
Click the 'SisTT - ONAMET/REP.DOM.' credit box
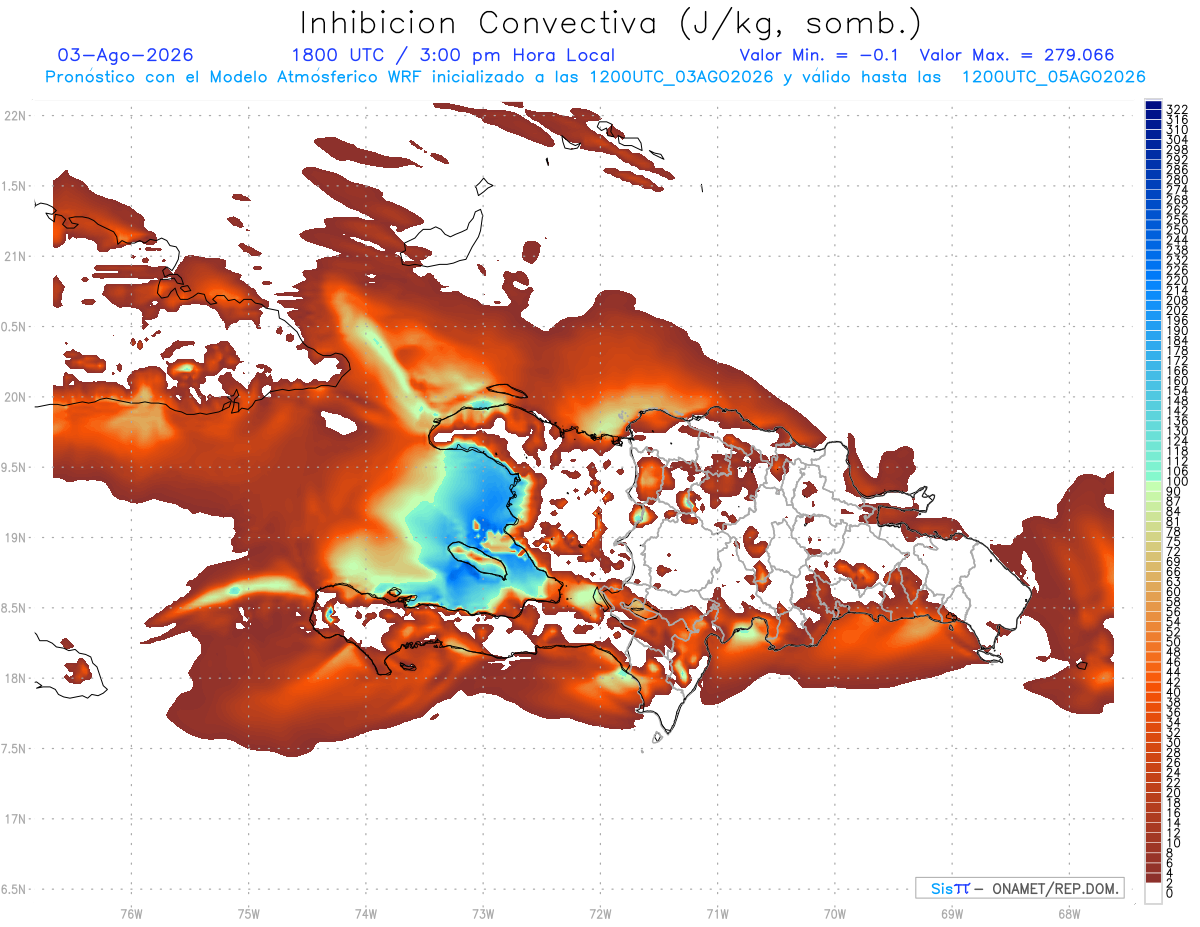pos(1019,888)
